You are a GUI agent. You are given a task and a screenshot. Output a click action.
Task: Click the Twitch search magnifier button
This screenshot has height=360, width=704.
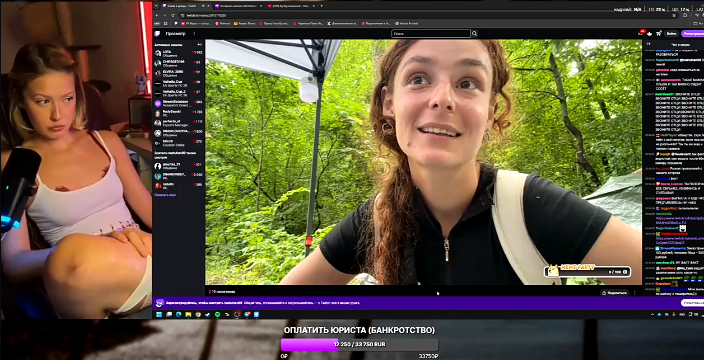tap(474, 34)
